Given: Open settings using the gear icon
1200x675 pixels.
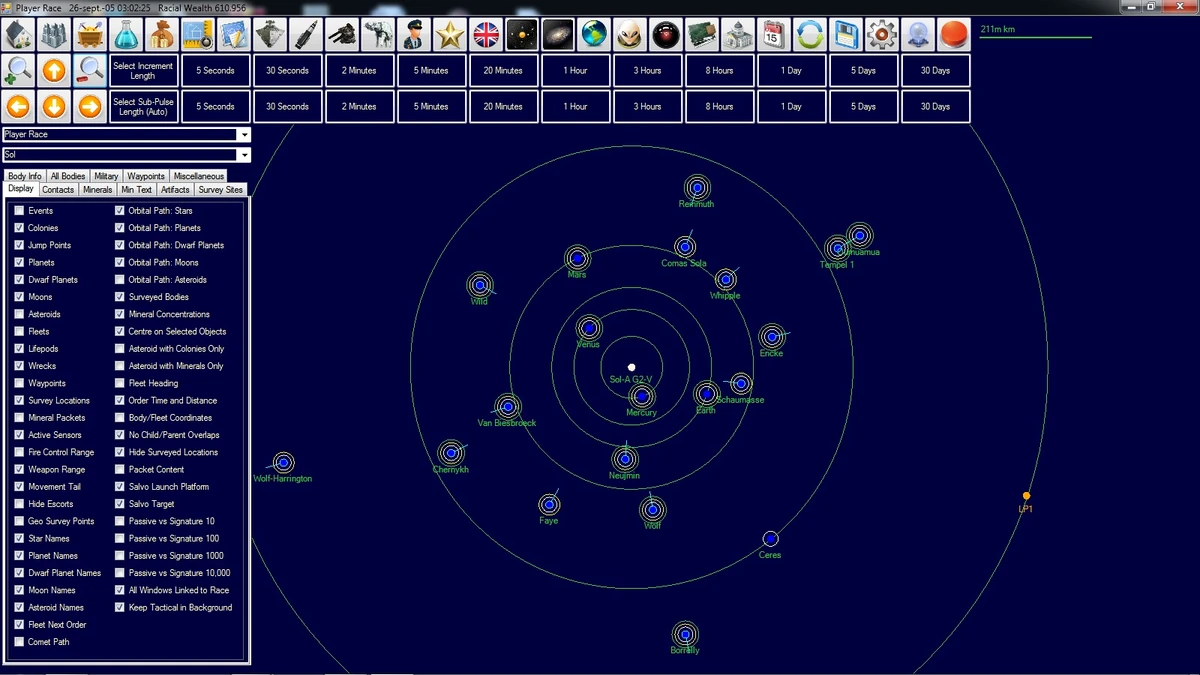Looking at the screenshot, I should (x=881, y=33).
